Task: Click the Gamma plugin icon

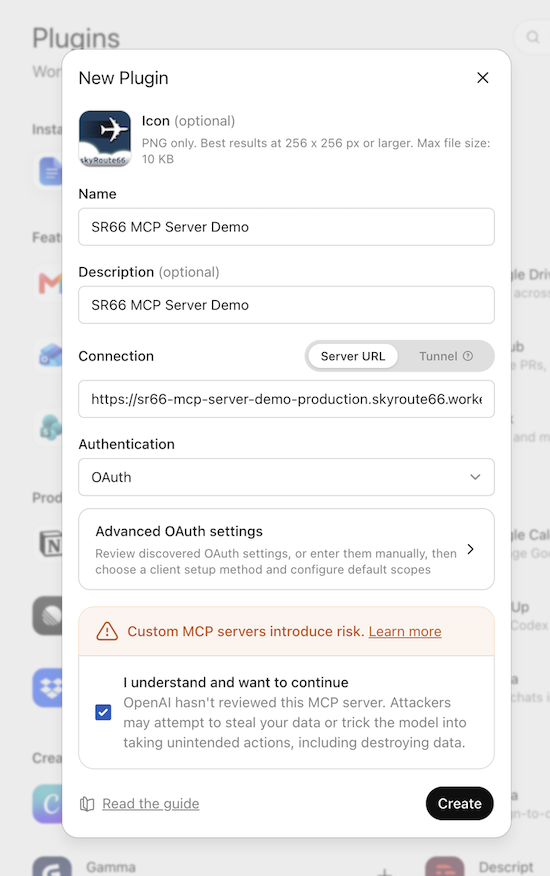Action: click(x=52, y=867)
